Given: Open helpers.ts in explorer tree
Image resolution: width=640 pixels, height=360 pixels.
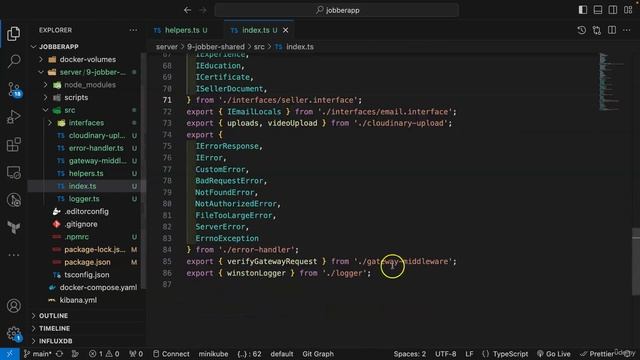Looking at the screenshot, I should click(x=87, y=173).
